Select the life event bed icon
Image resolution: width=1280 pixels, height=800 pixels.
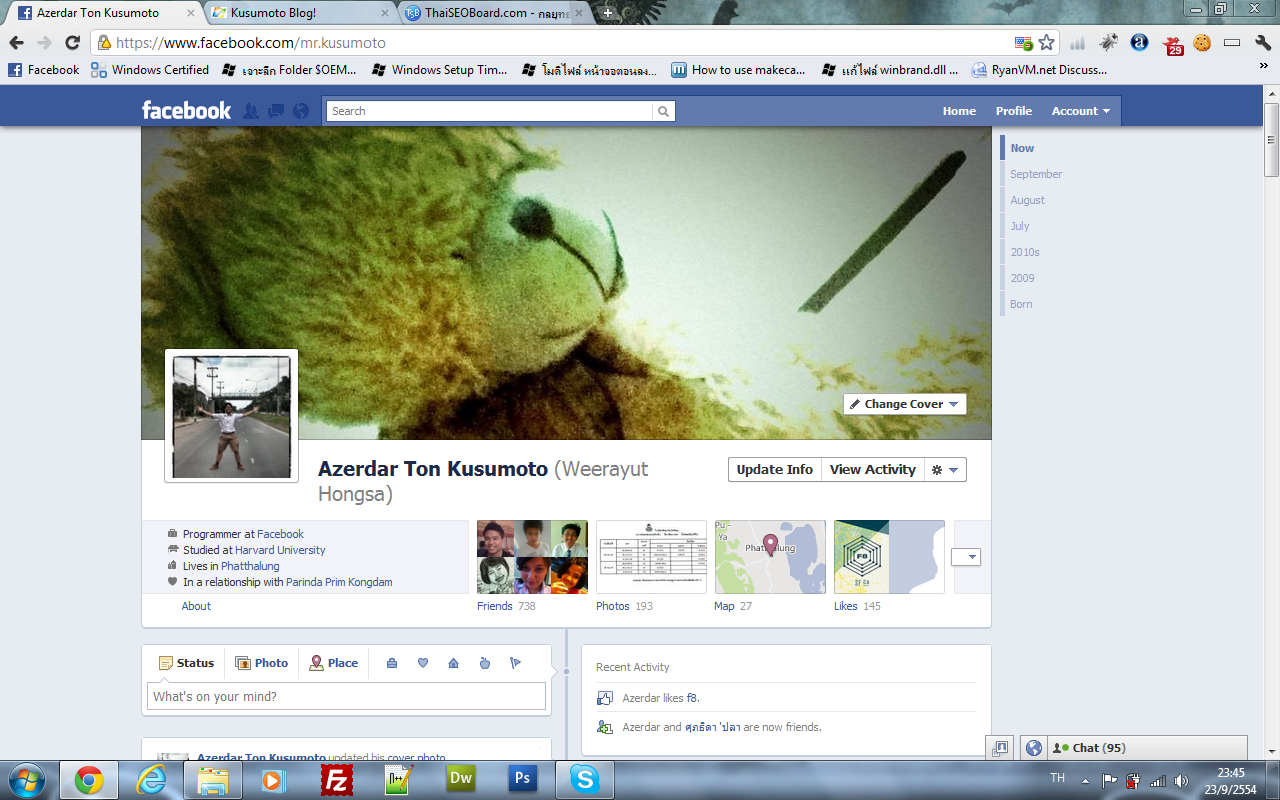point(392,663)
